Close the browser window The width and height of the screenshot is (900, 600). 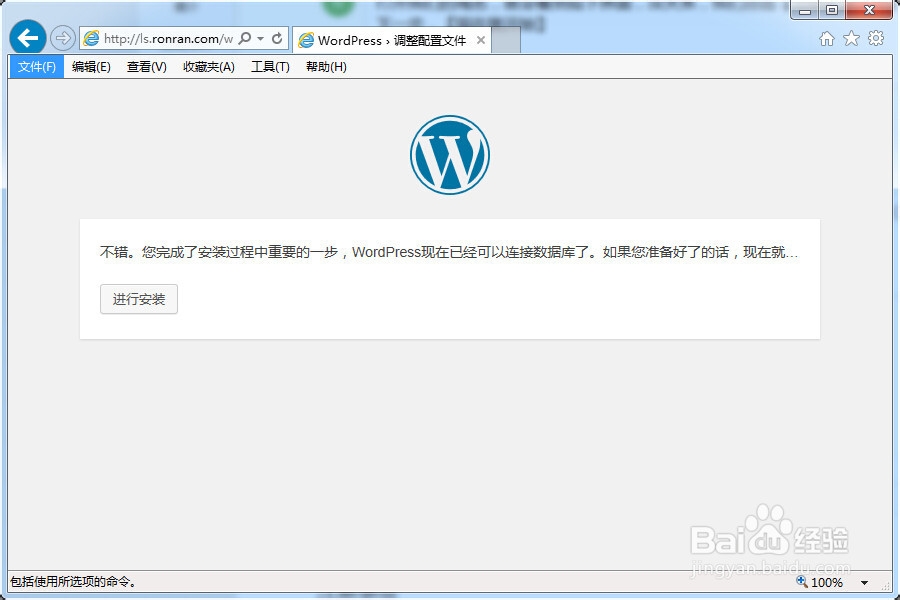click(869, 10)
